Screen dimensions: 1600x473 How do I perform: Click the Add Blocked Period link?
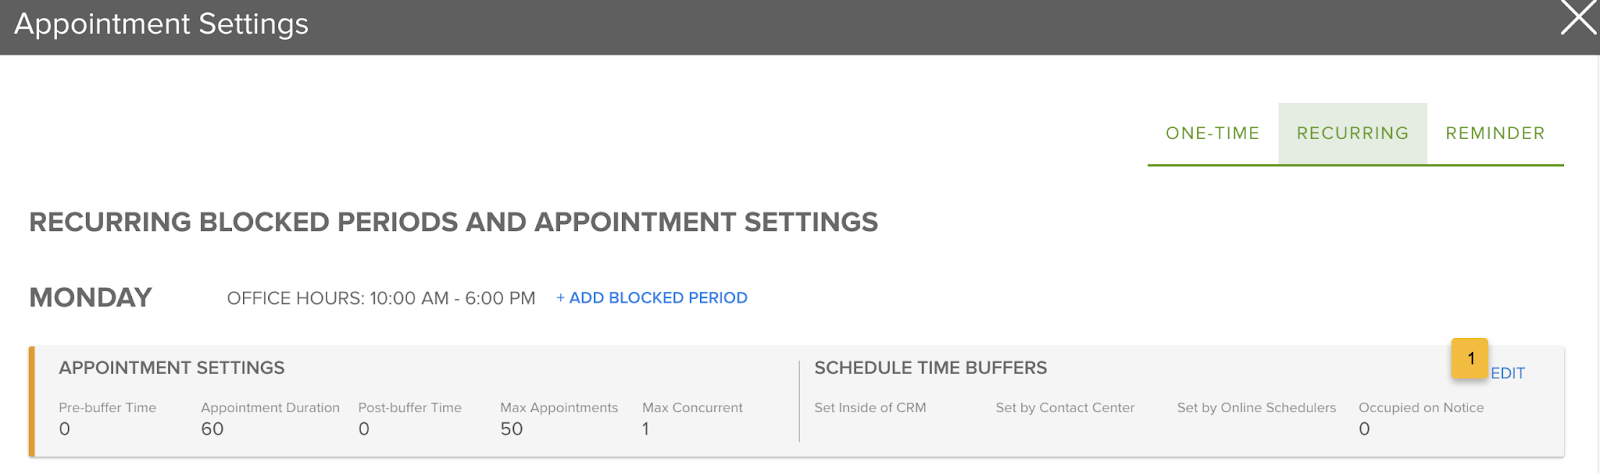[x=652, y=298]
